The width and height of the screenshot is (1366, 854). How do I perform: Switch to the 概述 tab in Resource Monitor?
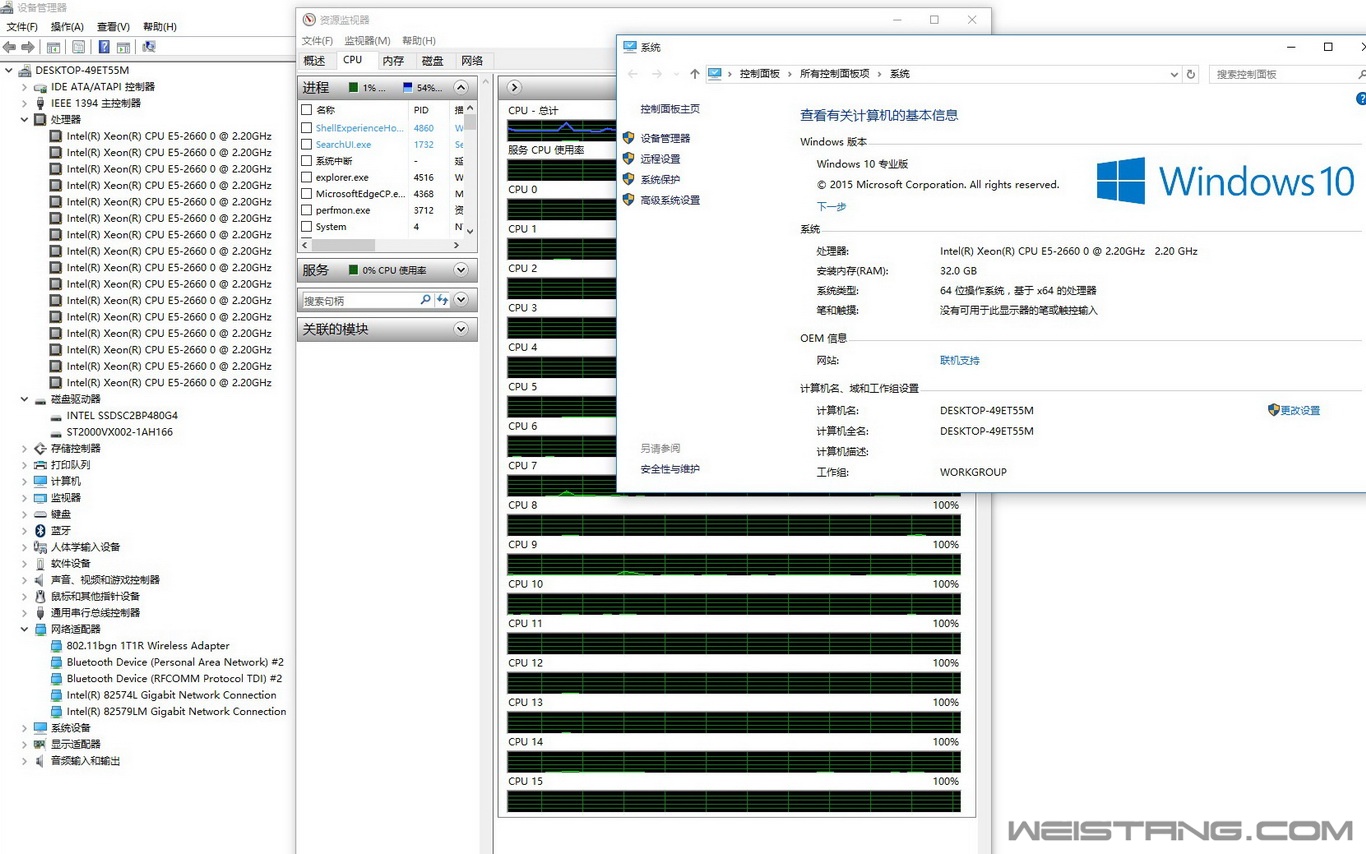[315, 61]
